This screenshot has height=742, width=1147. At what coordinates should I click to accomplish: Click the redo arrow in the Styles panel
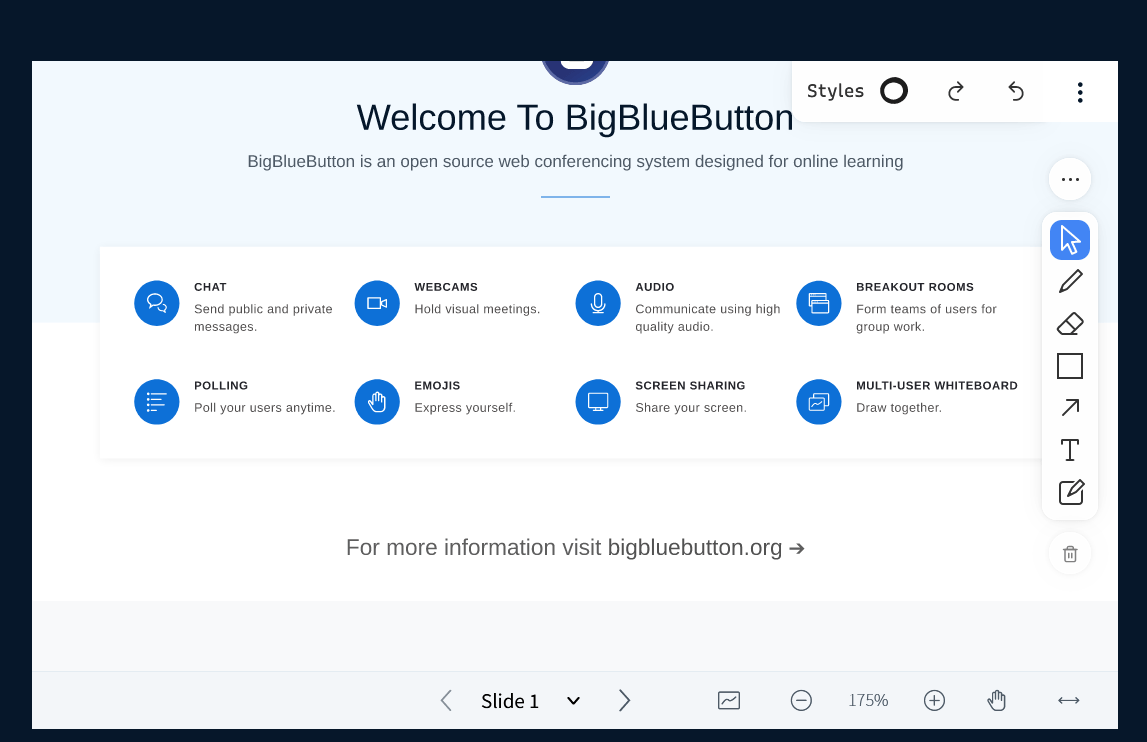955,91
